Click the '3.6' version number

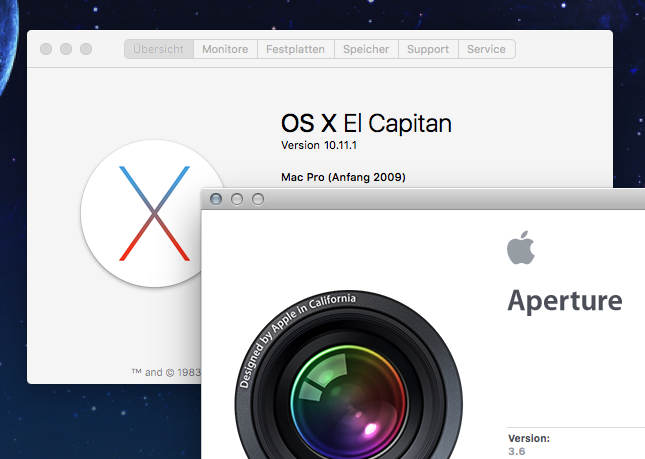[517, 451]
